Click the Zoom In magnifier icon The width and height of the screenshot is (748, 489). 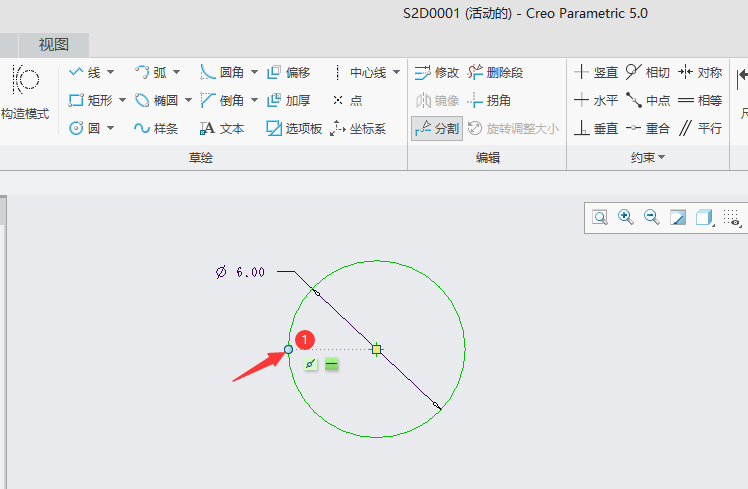click(x=625, y=218)
